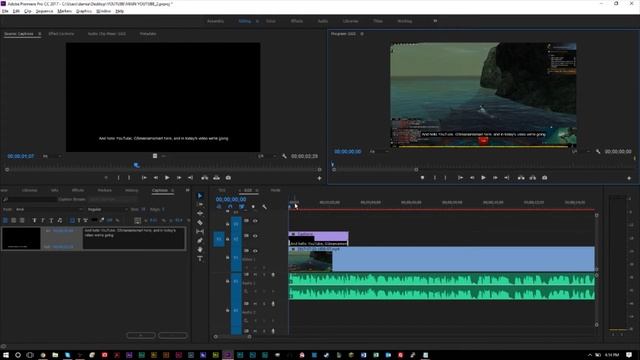Play the Source monitor

167,178
